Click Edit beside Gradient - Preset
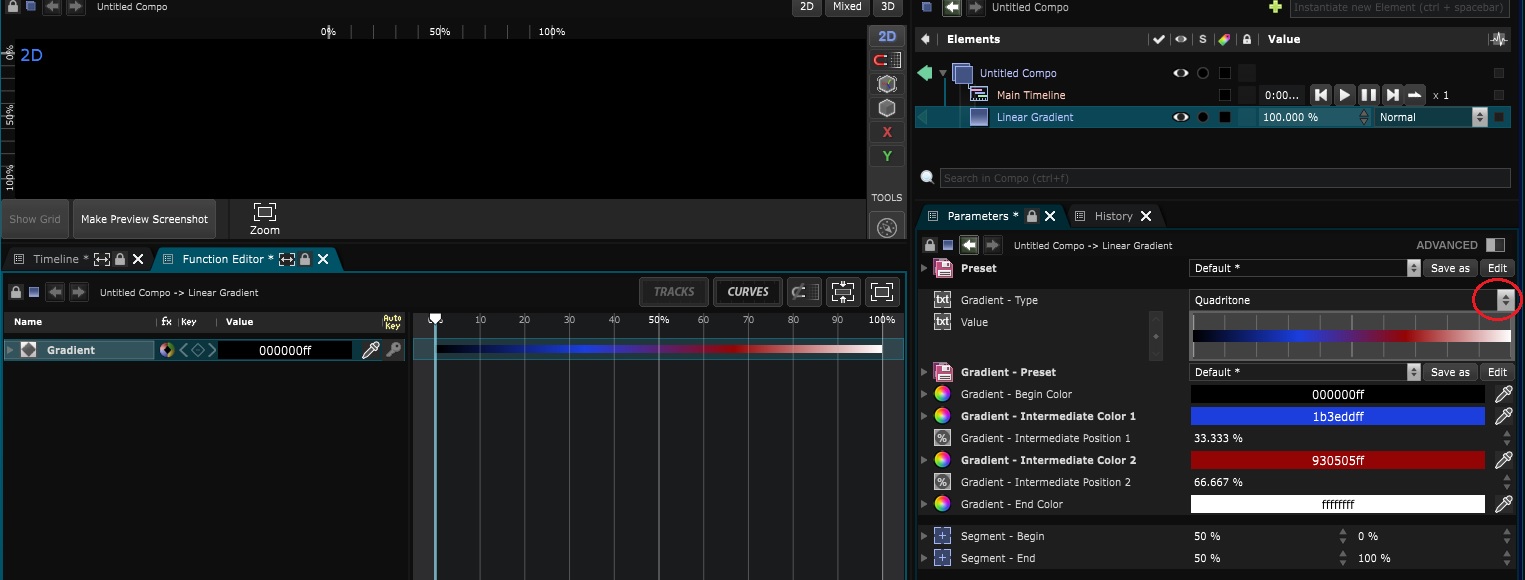This screenshot has height=580, width=1525. pyautogui.click(x=1497, y=372)
